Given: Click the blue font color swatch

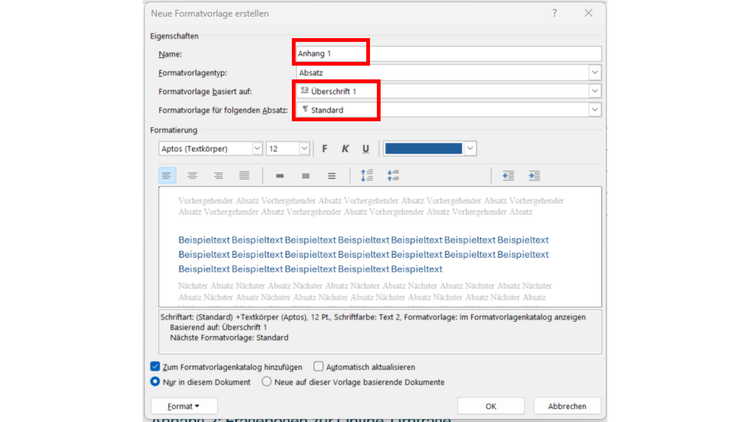Looking at the screenshot, I should [x=424, y=149].
